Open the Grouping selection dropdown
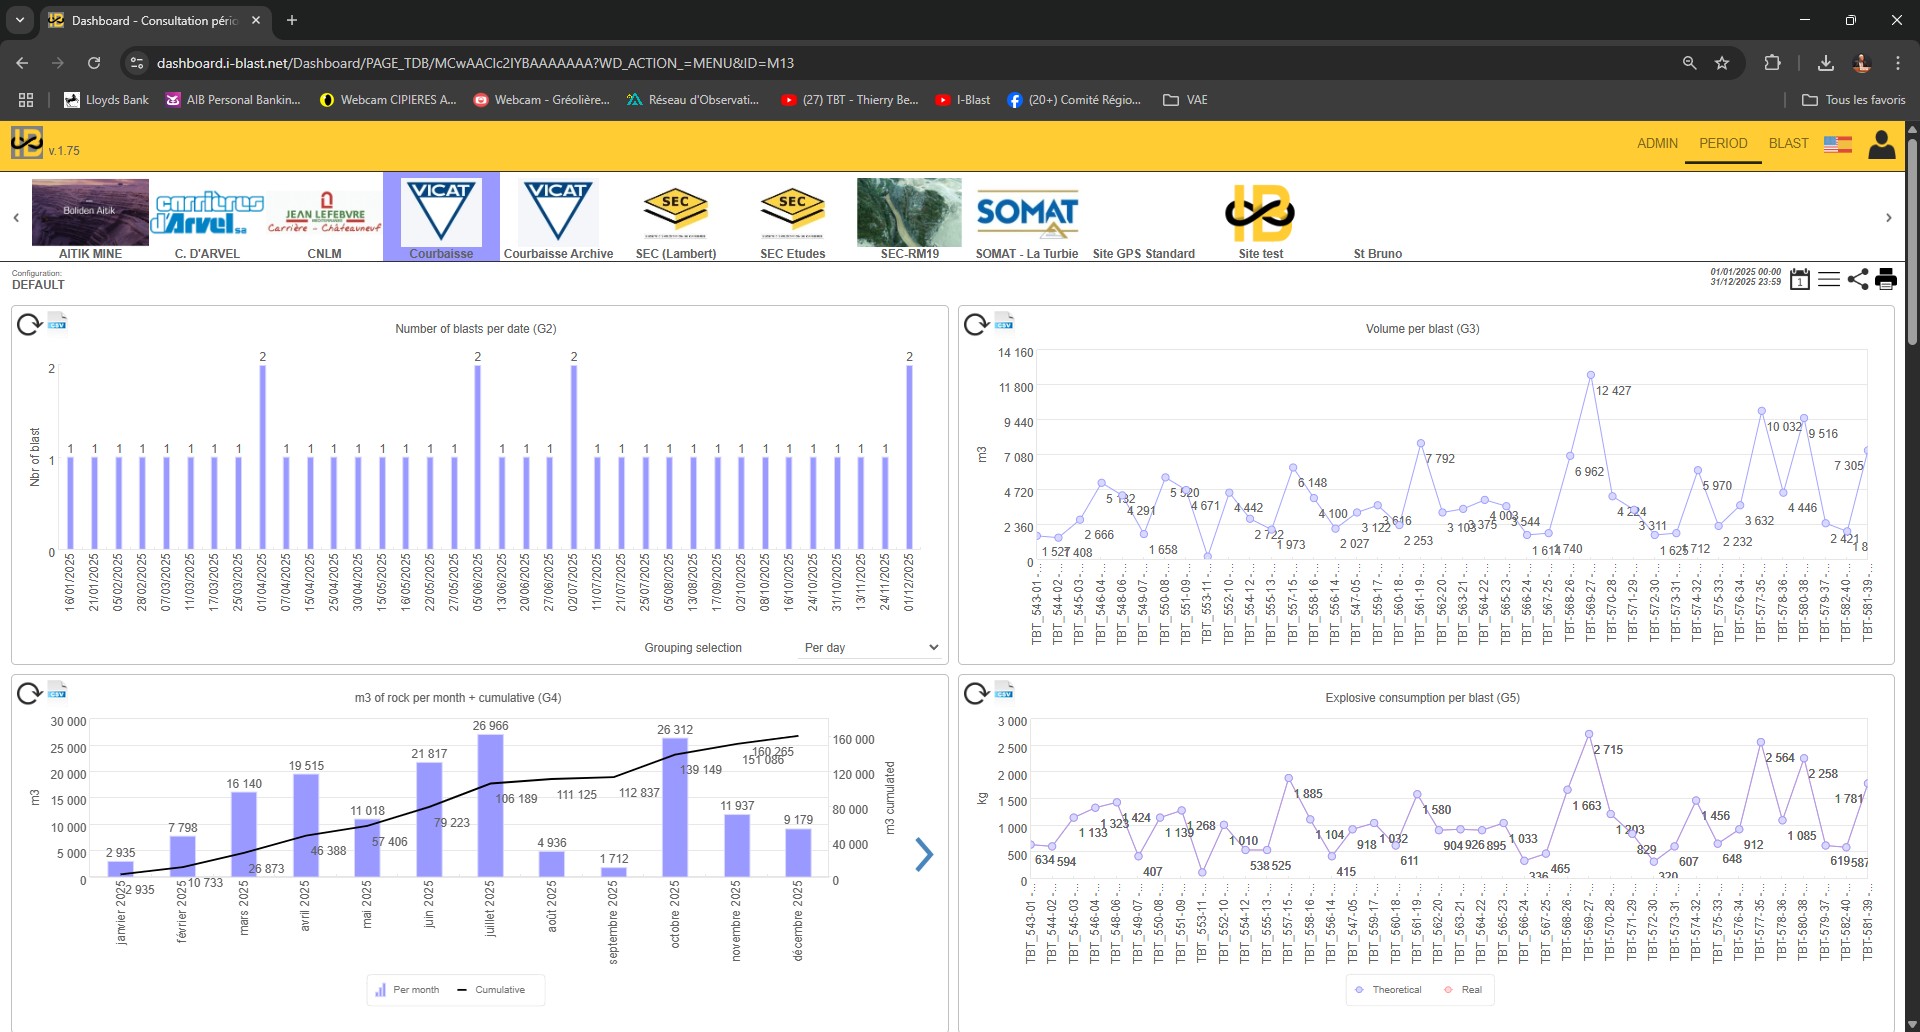 pos(868,647)
